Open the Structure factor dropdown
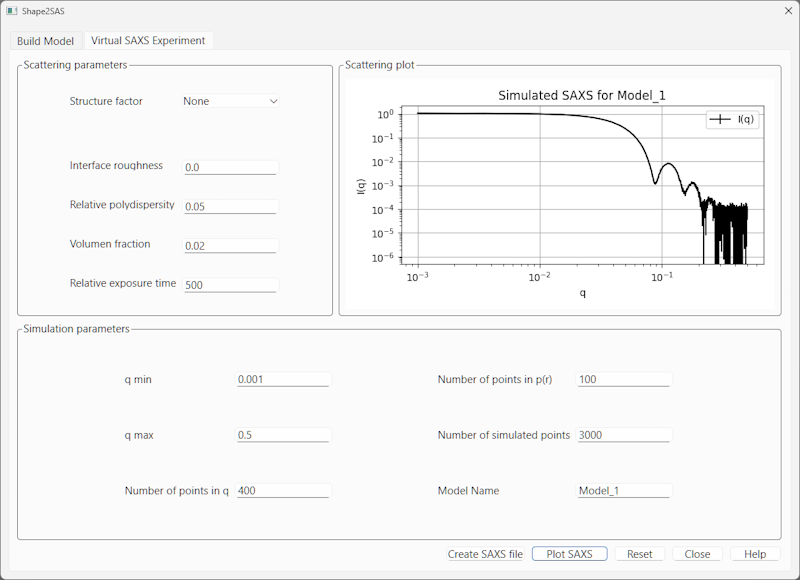Screen dimensions: 800x580 pos(230,101)
